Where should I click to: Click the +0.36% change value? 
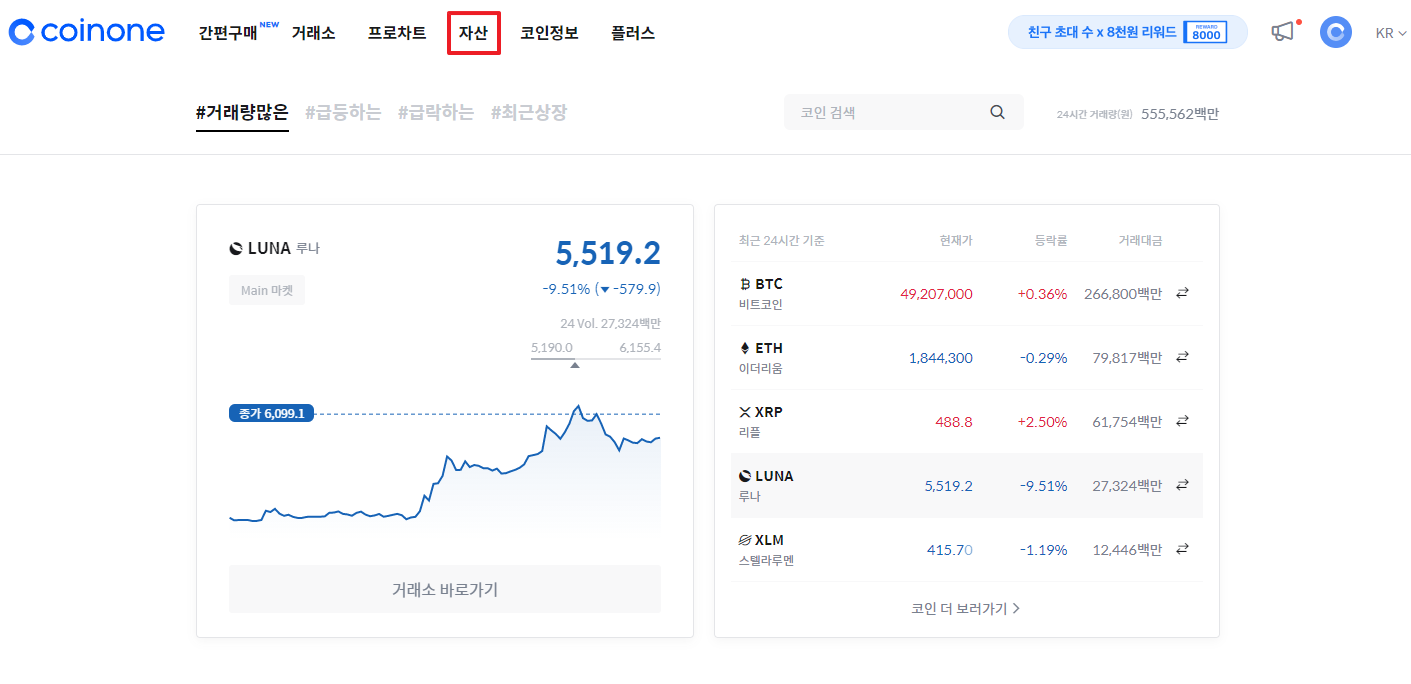pos(1042,294)
